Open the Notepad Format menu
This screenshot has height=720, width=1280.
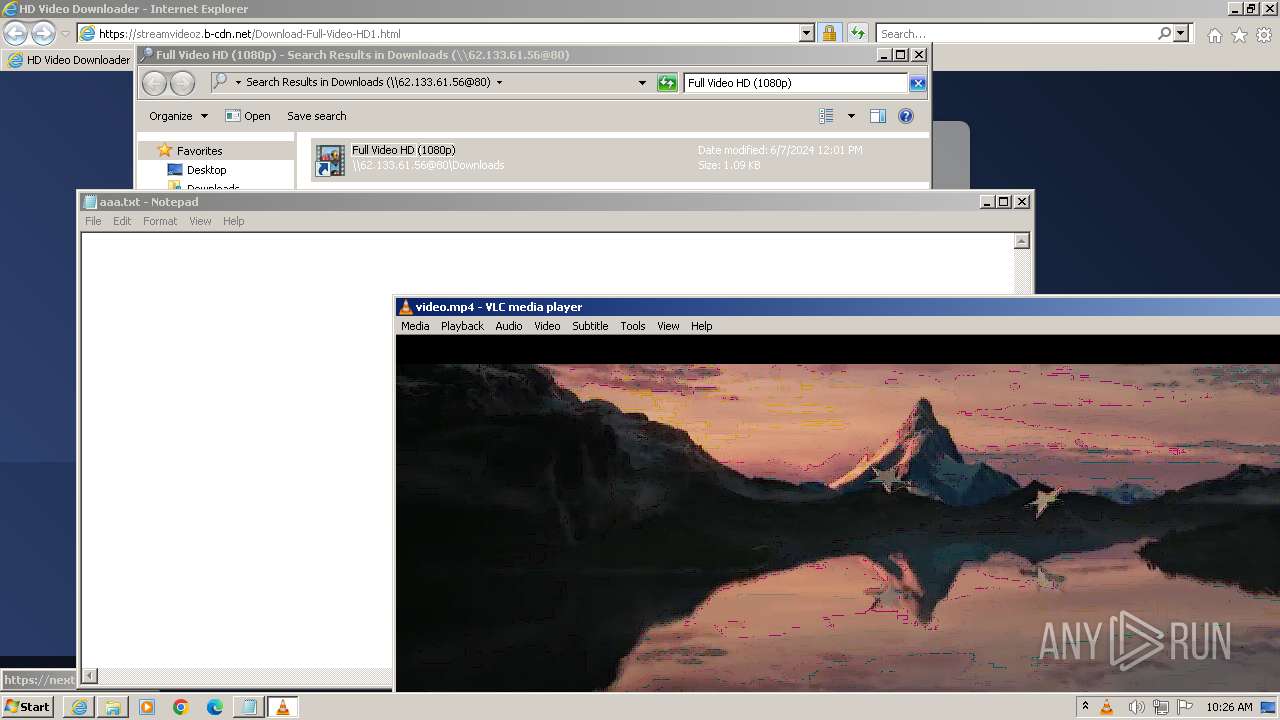click(160, 221)
